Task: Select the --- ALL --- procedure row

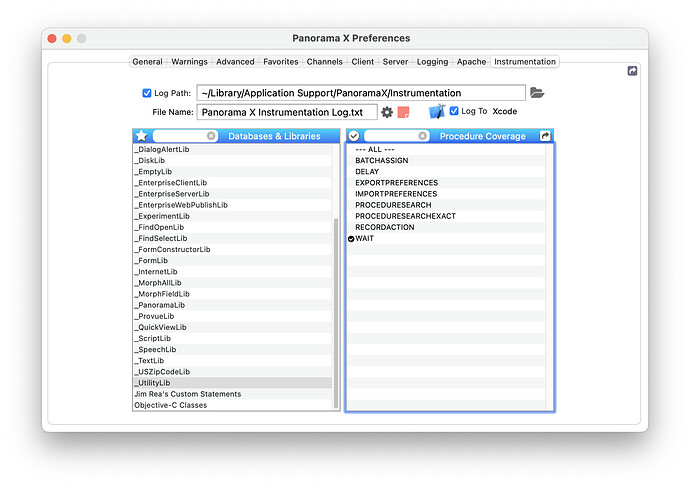Action: pyautogui.click(x=446, y=150)
